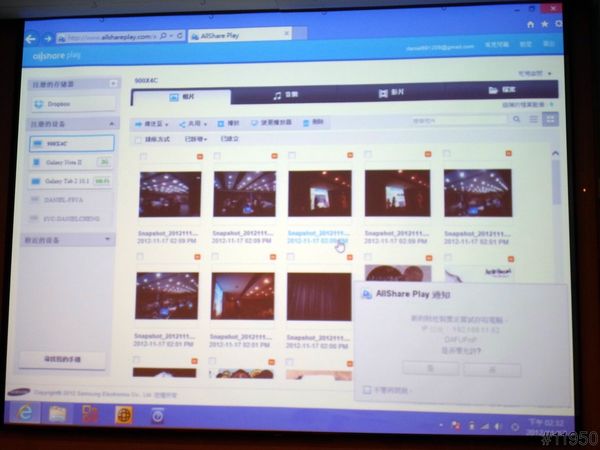Open Dropbox storage in the sidebar
Viewport: 600px width, 450px height.
point(73,104)
